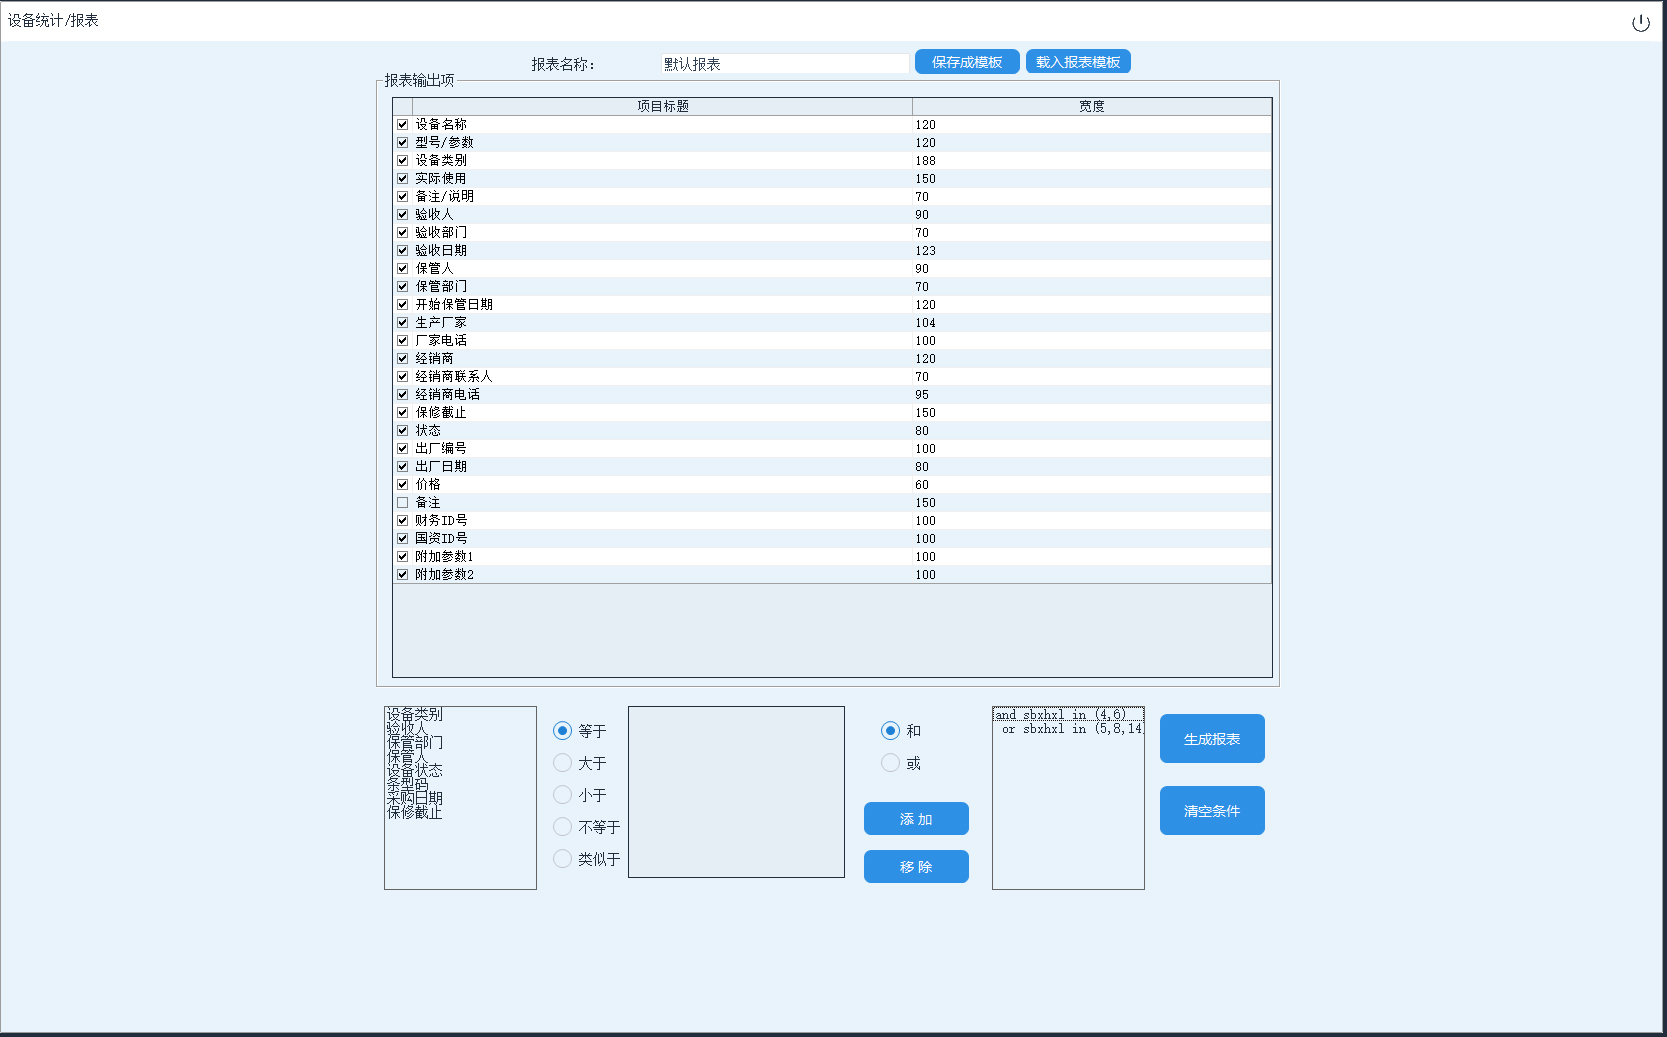Image resolution: width=1667 pixels, height=1037 pixels.
Task: Toggle the 附加参数2 checkbox
Action: [x=403, y=575]
